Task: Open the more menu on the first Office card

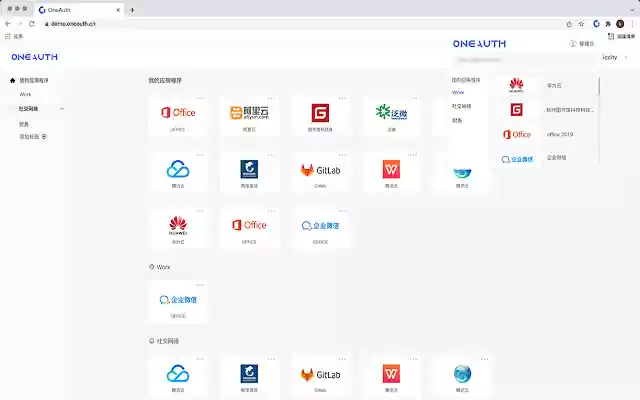Action: tap(200, 98)
